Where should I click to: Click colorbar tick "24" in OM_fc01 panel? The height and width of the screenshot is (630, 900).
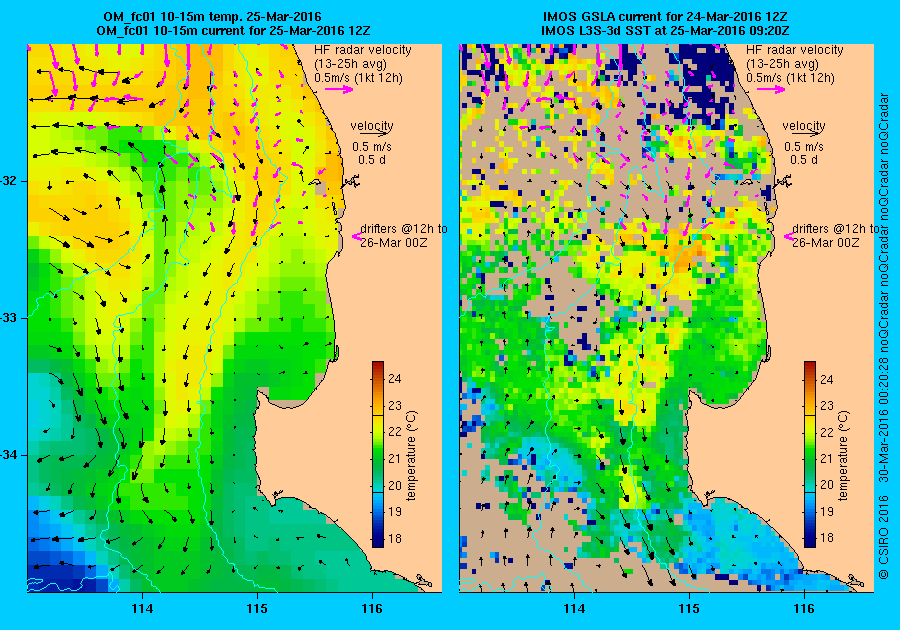tap(395, 379)
